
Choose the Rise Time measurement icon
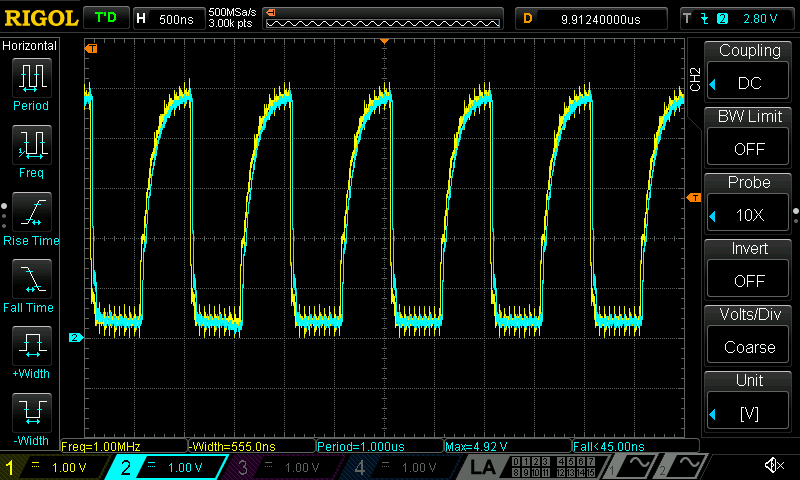click(x=32, y=212)
